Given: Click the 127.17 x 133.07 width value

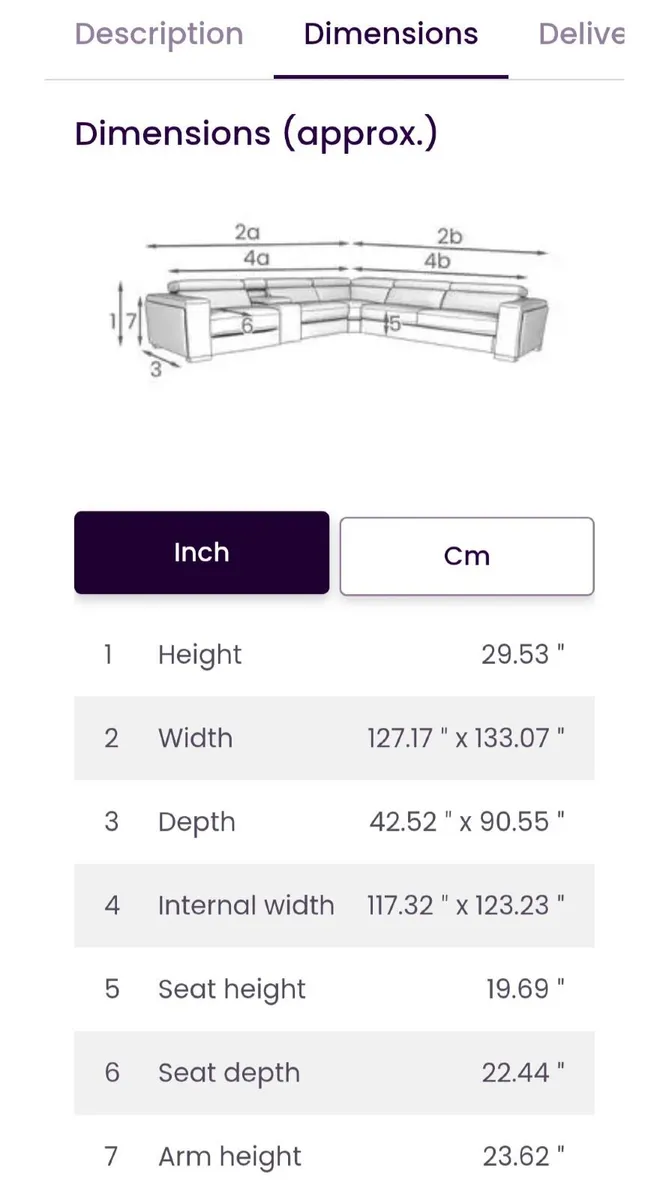Looking at the screenshot, I should [x=466, y=739].
